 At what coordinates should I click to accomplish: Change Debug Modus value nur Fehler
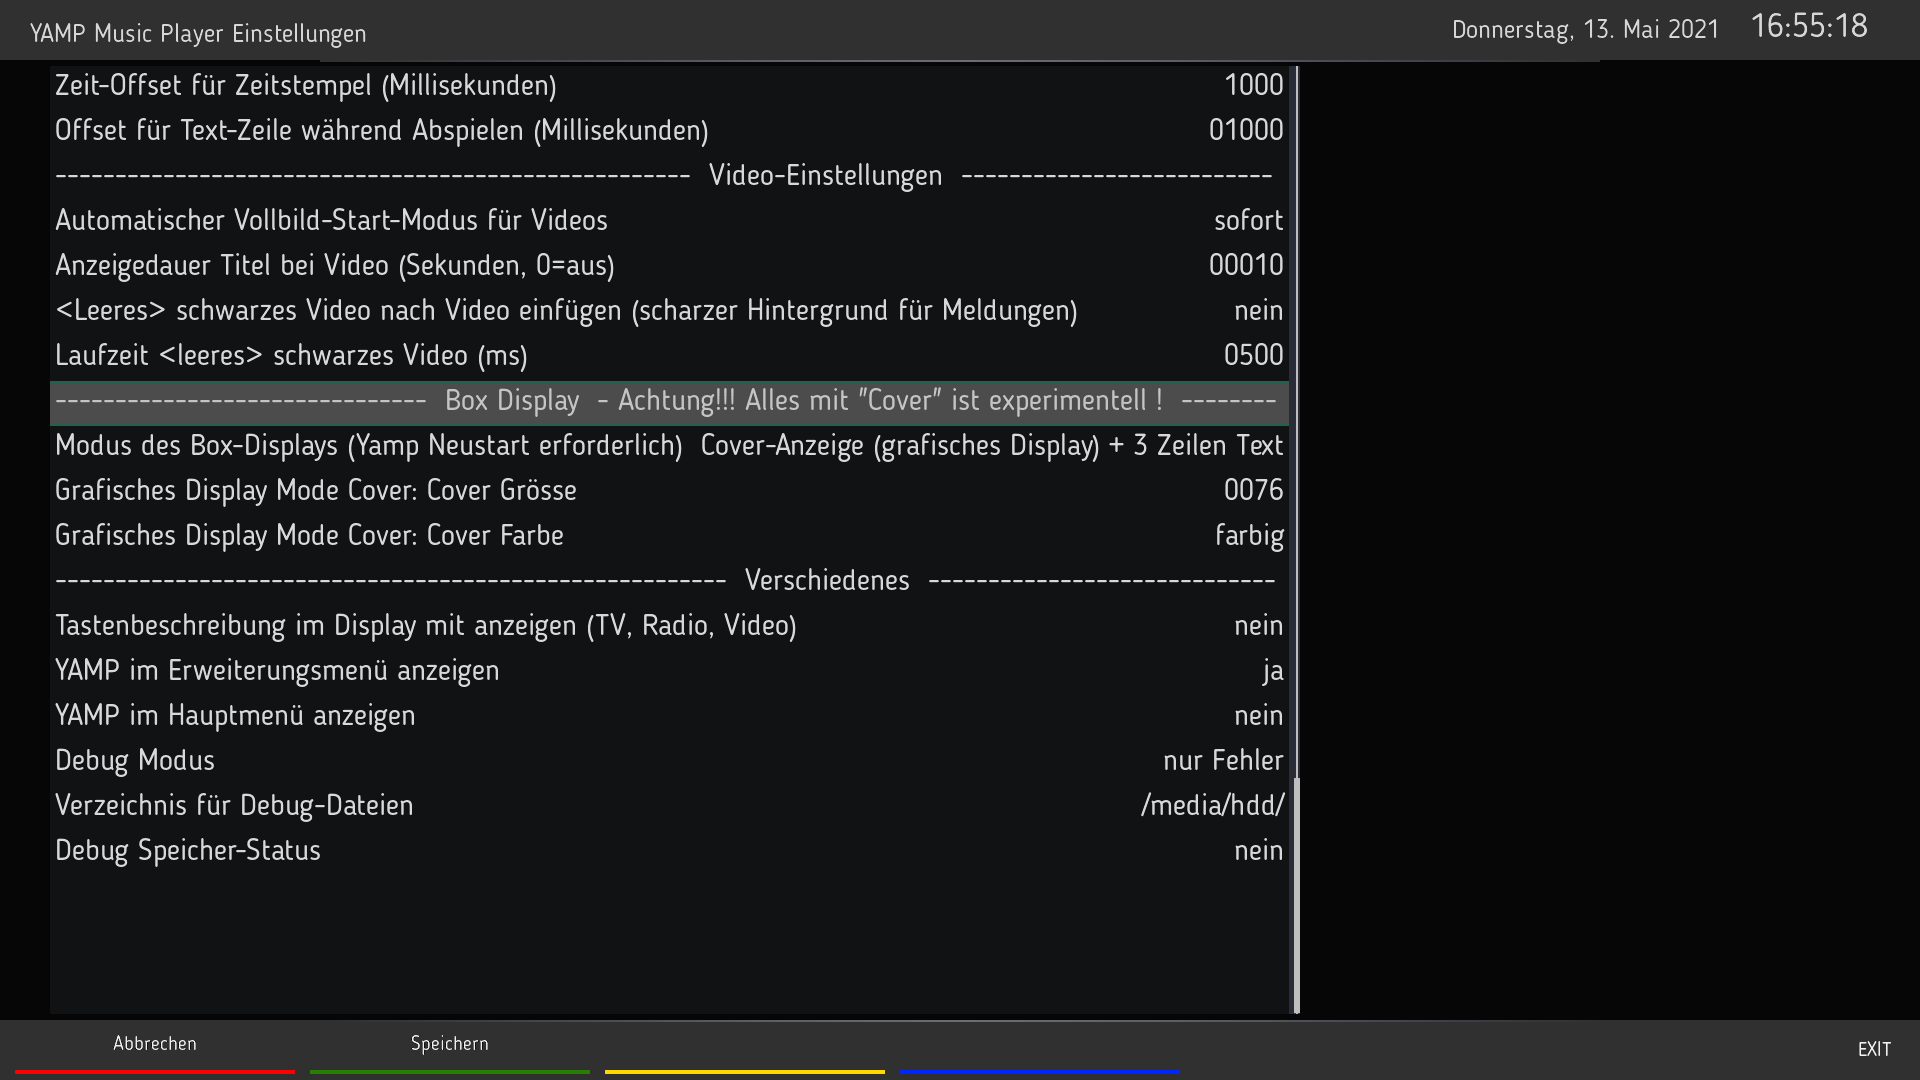[1222, 760]
